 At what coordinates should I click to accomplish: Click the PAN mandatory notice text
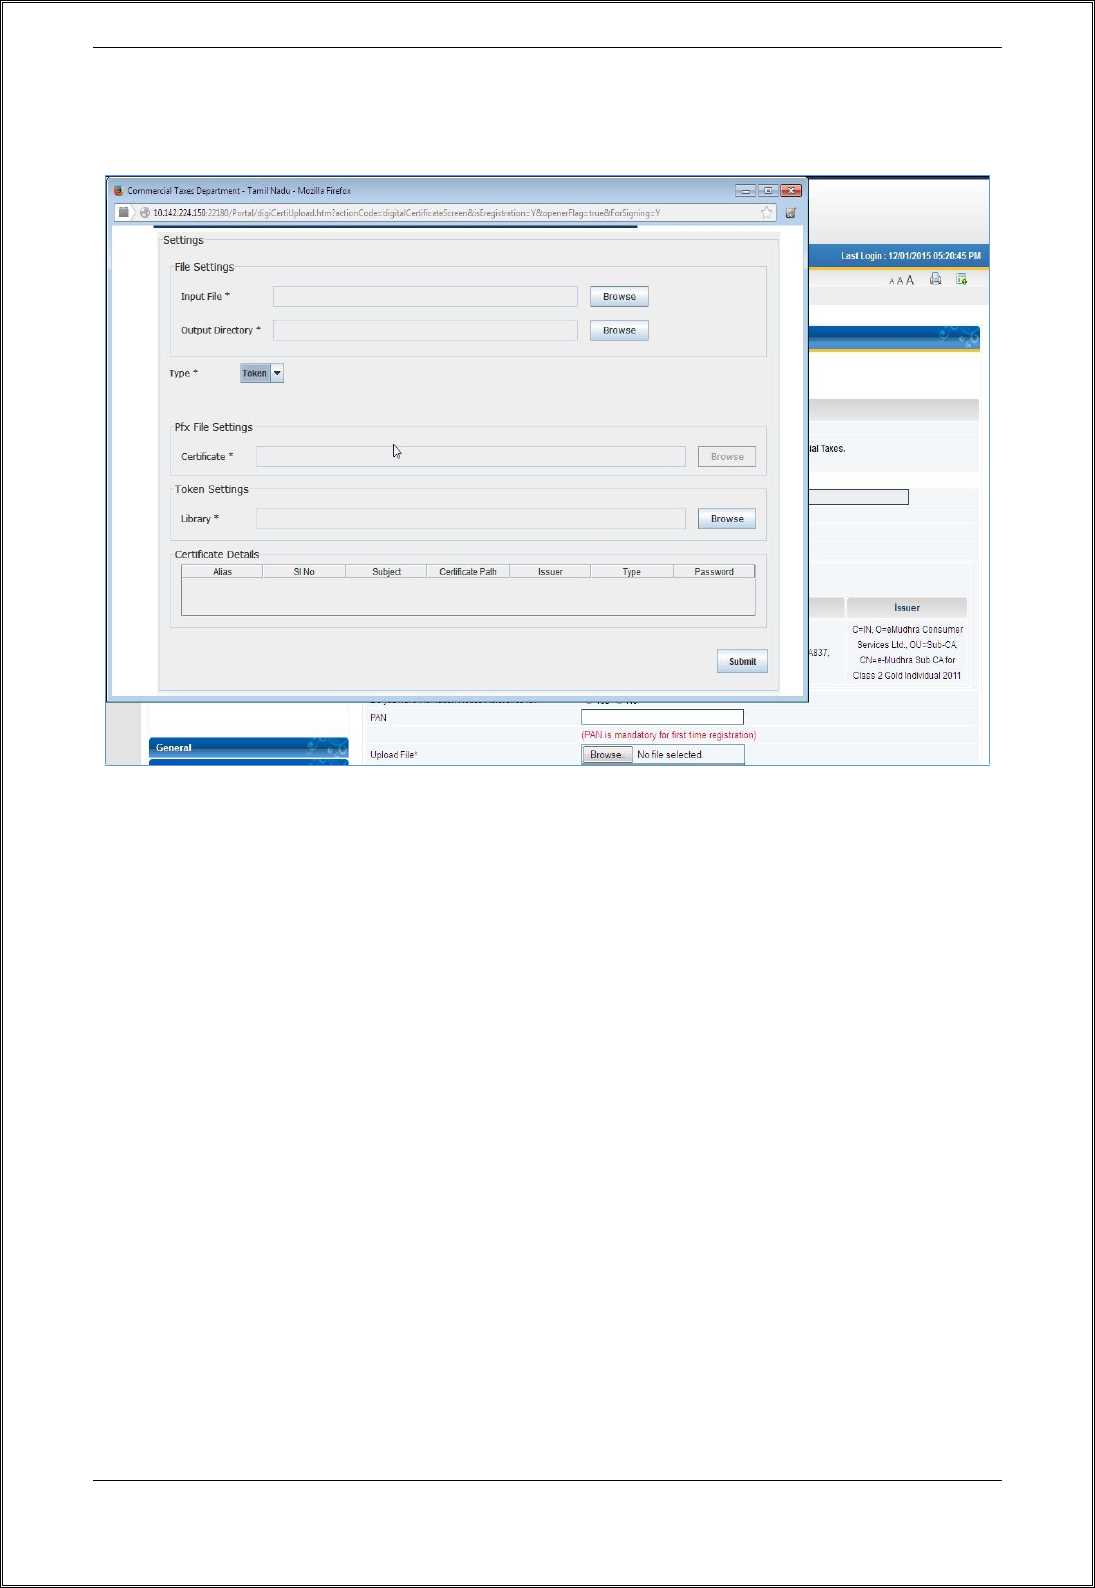coord(669,735)
